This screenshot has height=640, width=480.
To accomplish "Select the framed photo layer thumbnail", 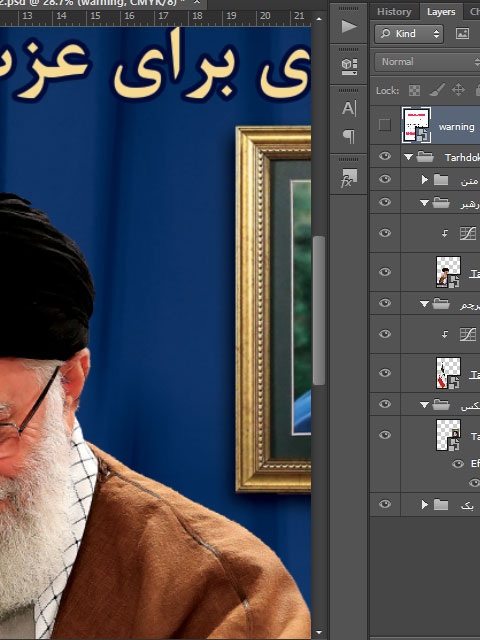I will 448,435.
